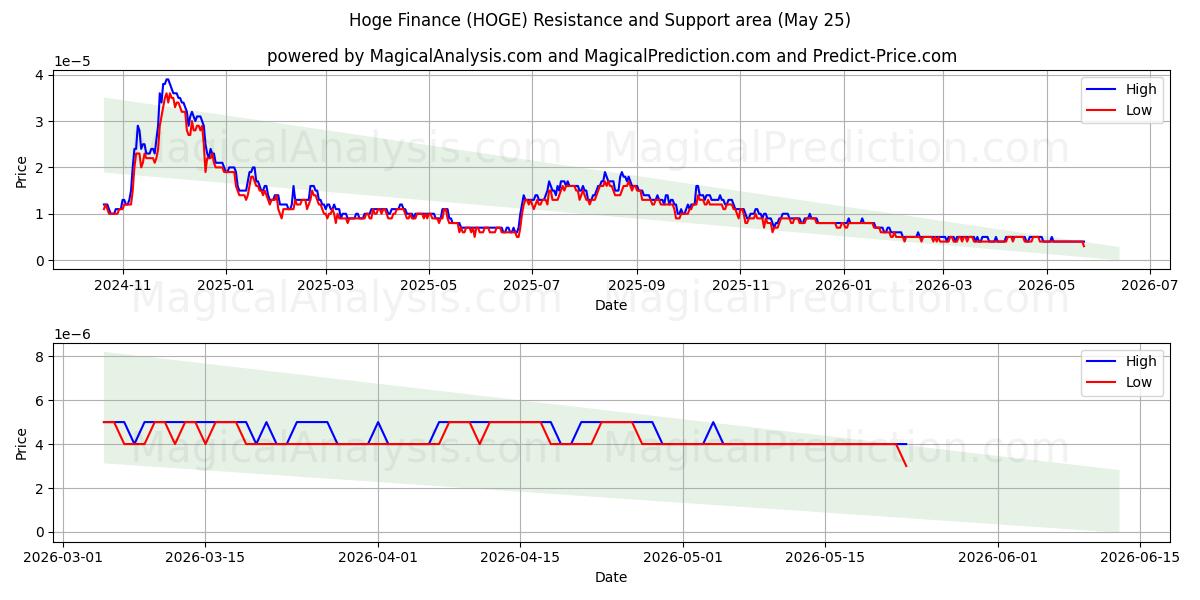This screenshot has height=600, width=1200.
Task: Click the 'Price' y-axis label of the top chart
Action: tap(22, 170)
